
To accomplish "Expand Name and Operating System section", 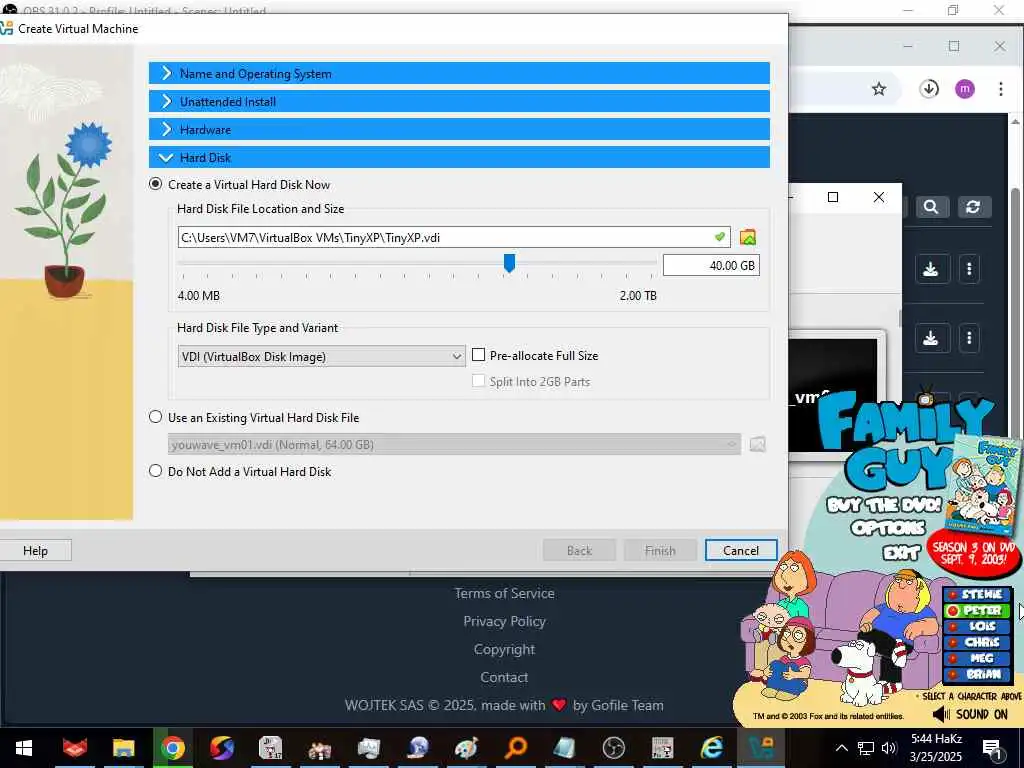I will 459,73.
